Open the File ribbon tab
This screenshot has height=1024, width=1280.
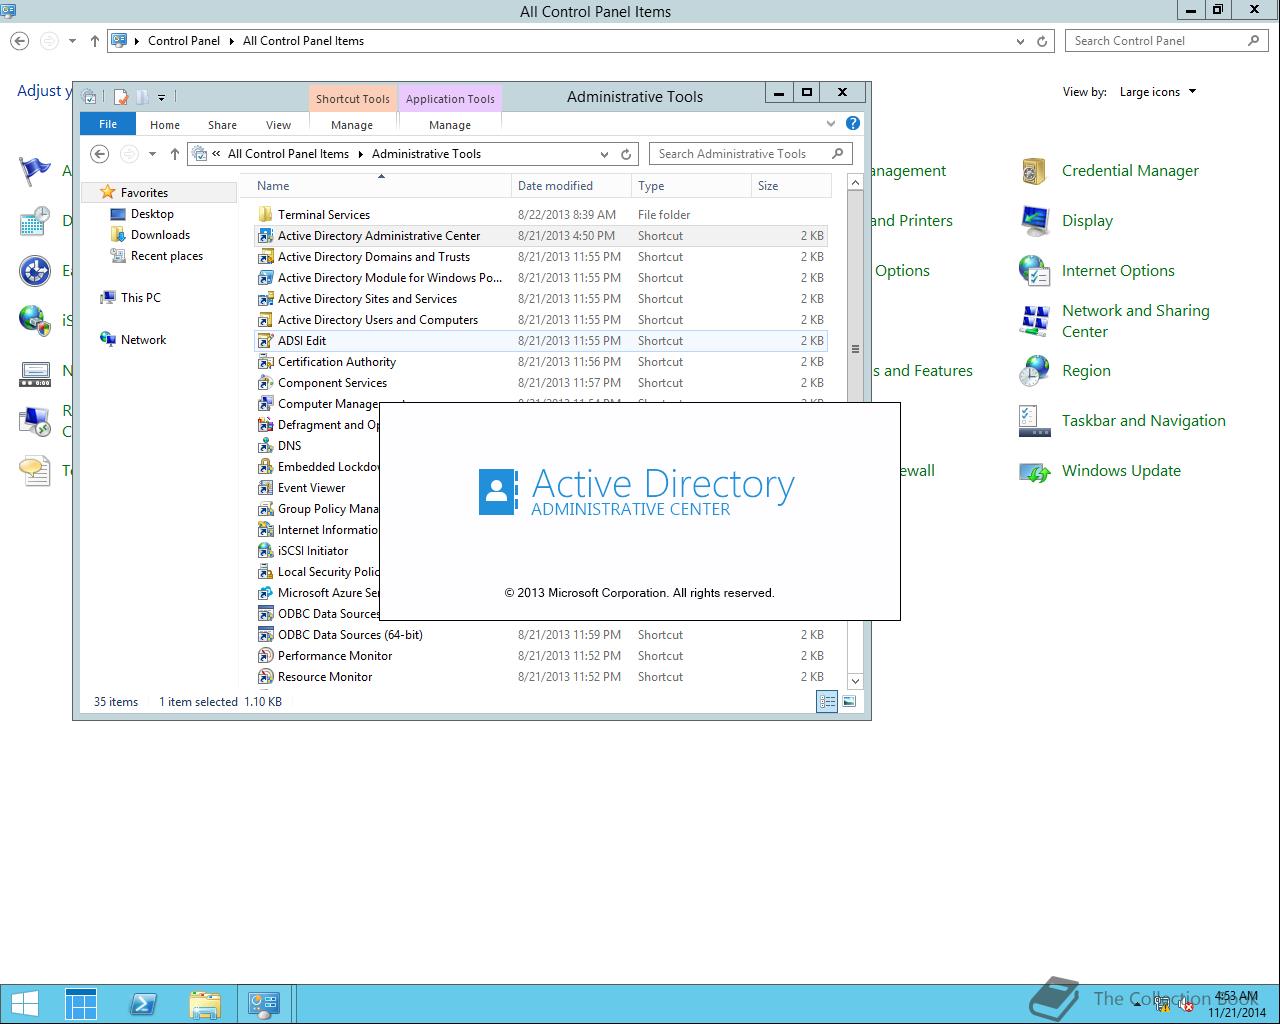click(108, 124)
